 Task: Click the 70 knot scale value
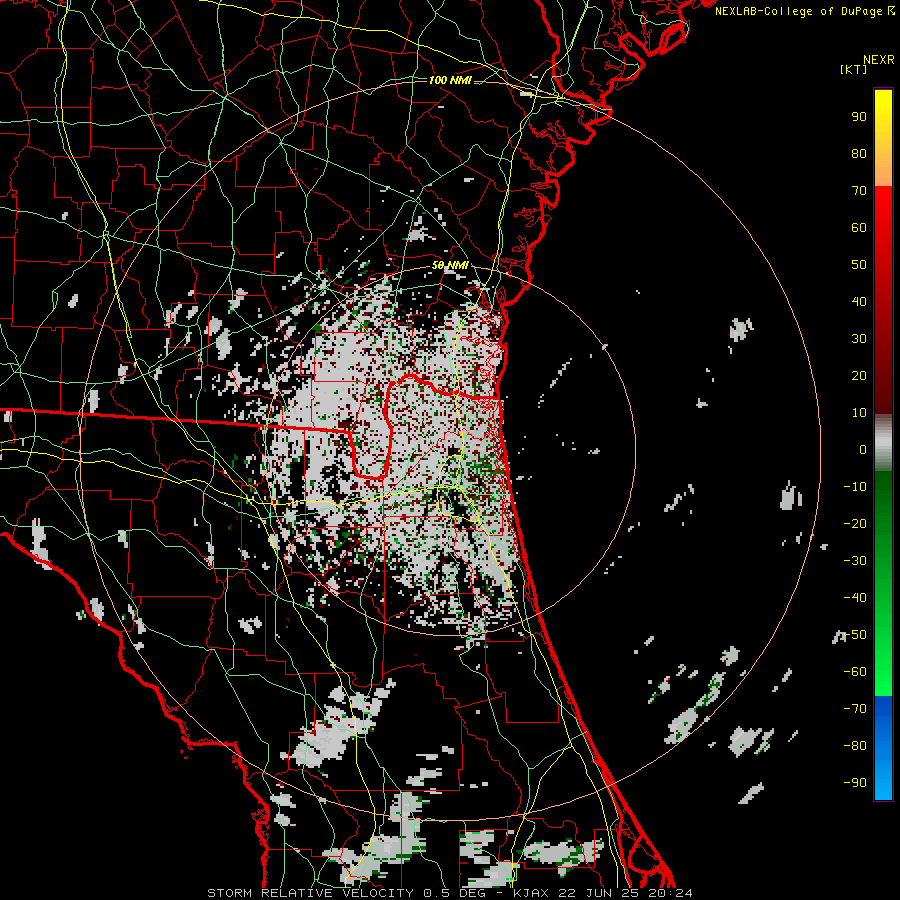[x=859, y=191]
